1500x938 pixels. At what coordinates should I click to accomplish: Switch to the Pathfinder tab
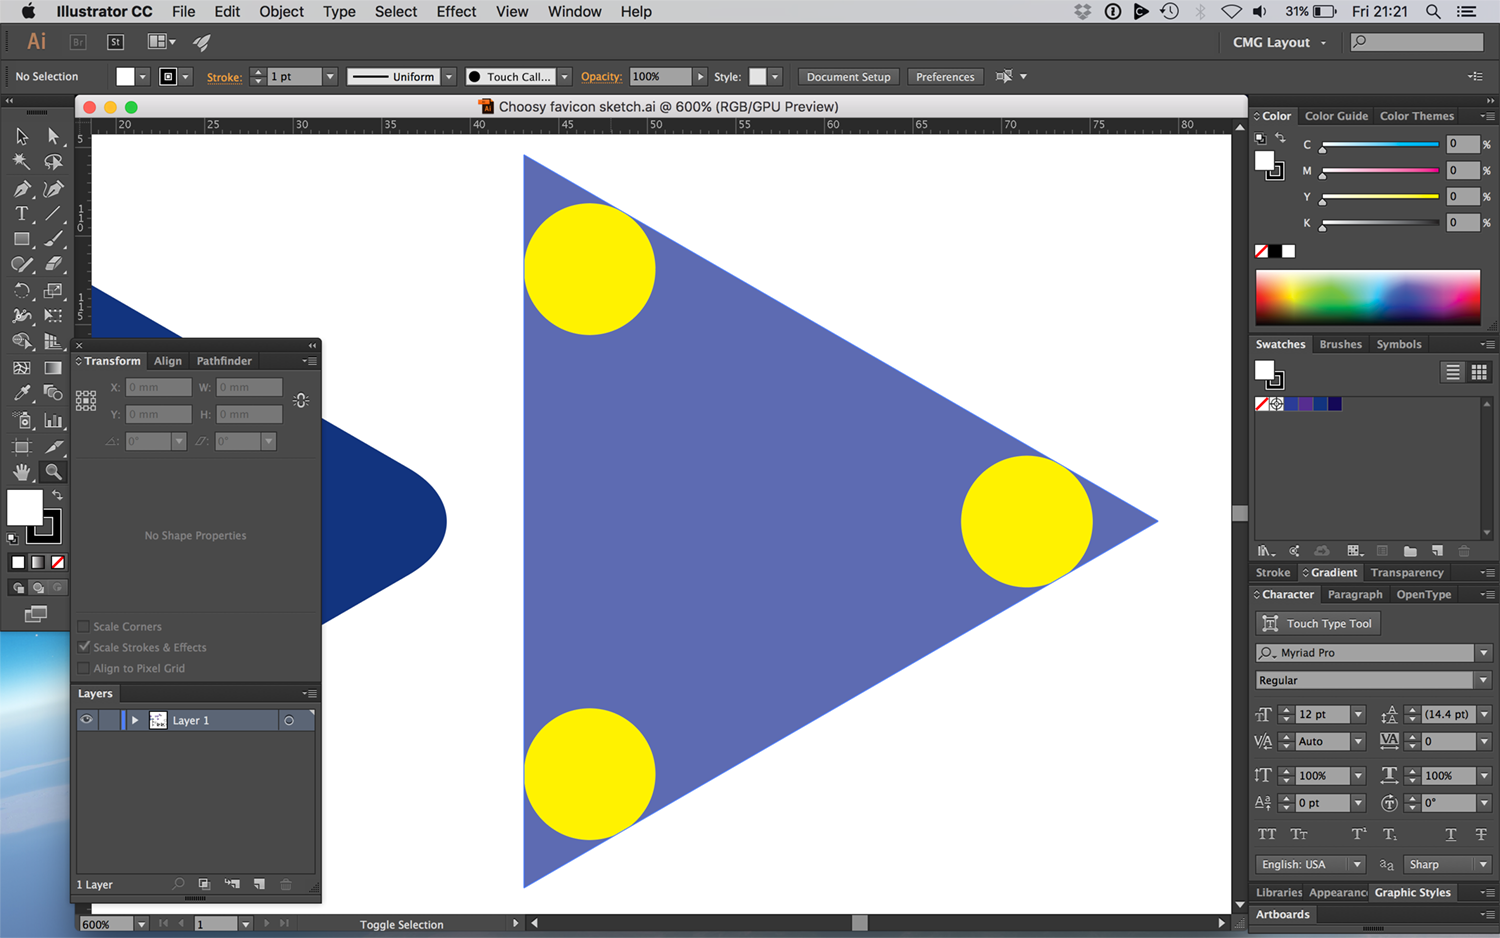click(x=224, y=361)
